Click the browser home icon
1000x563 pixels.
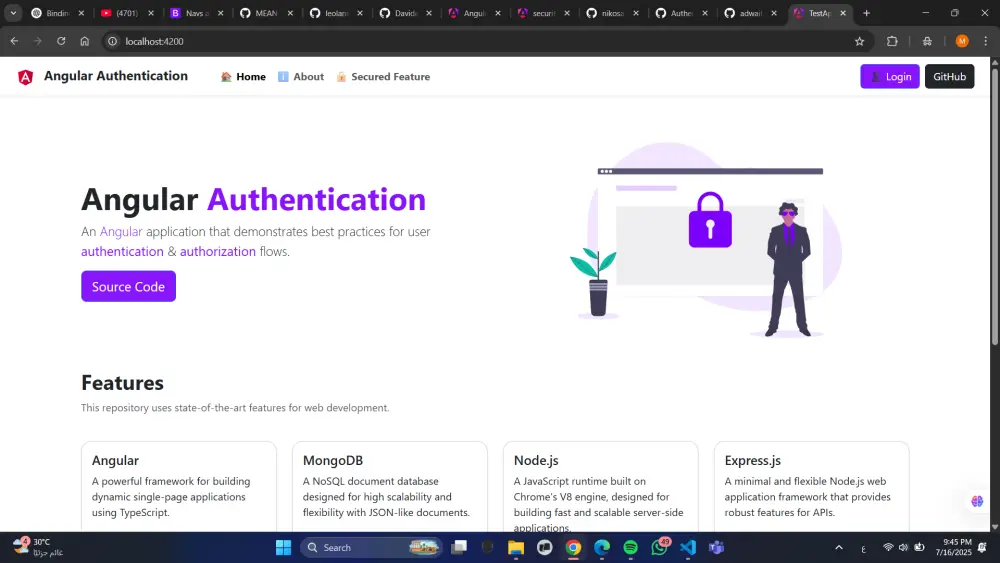point(85,41)
